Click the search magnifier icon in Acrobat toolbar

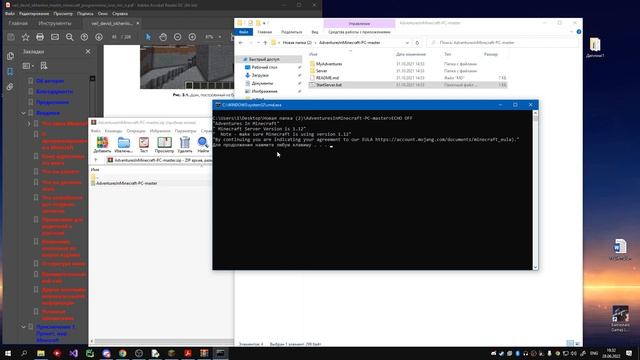[x=70, y=37]
